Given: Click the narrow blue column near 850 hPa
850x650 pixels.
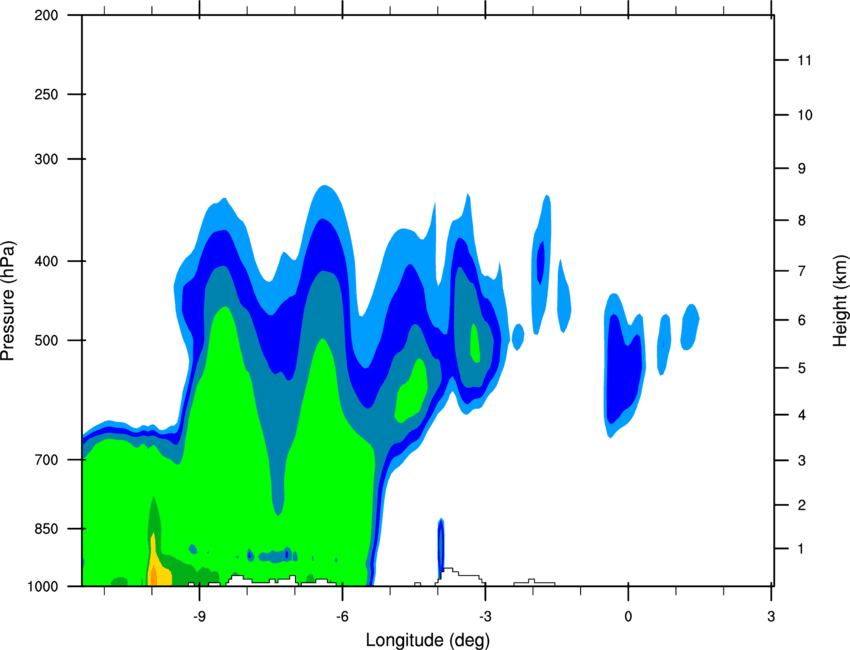Looking at the screenshot, I should tap(441, 548).
